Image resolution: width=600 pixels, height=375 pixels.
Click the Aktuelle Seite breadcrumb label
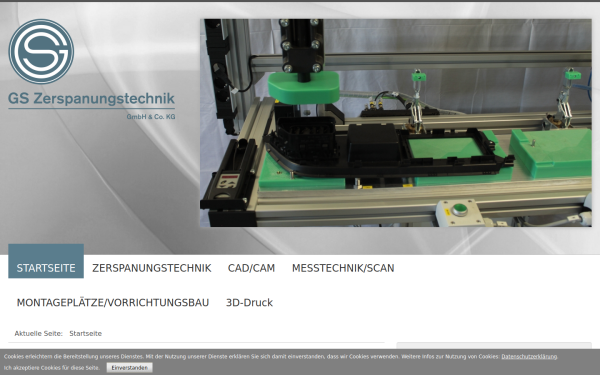pos(38,333)
